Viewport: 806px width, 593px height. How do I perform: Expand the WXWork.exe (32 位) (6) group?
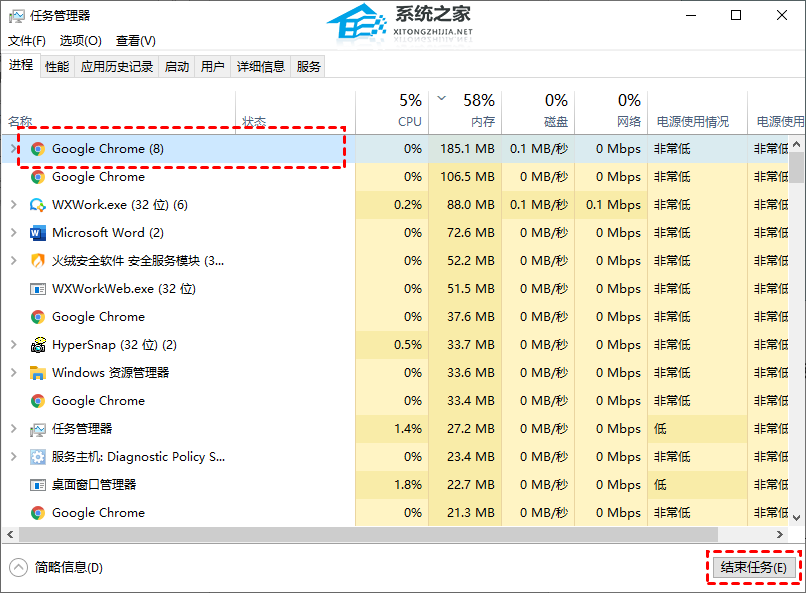point(14,205)
